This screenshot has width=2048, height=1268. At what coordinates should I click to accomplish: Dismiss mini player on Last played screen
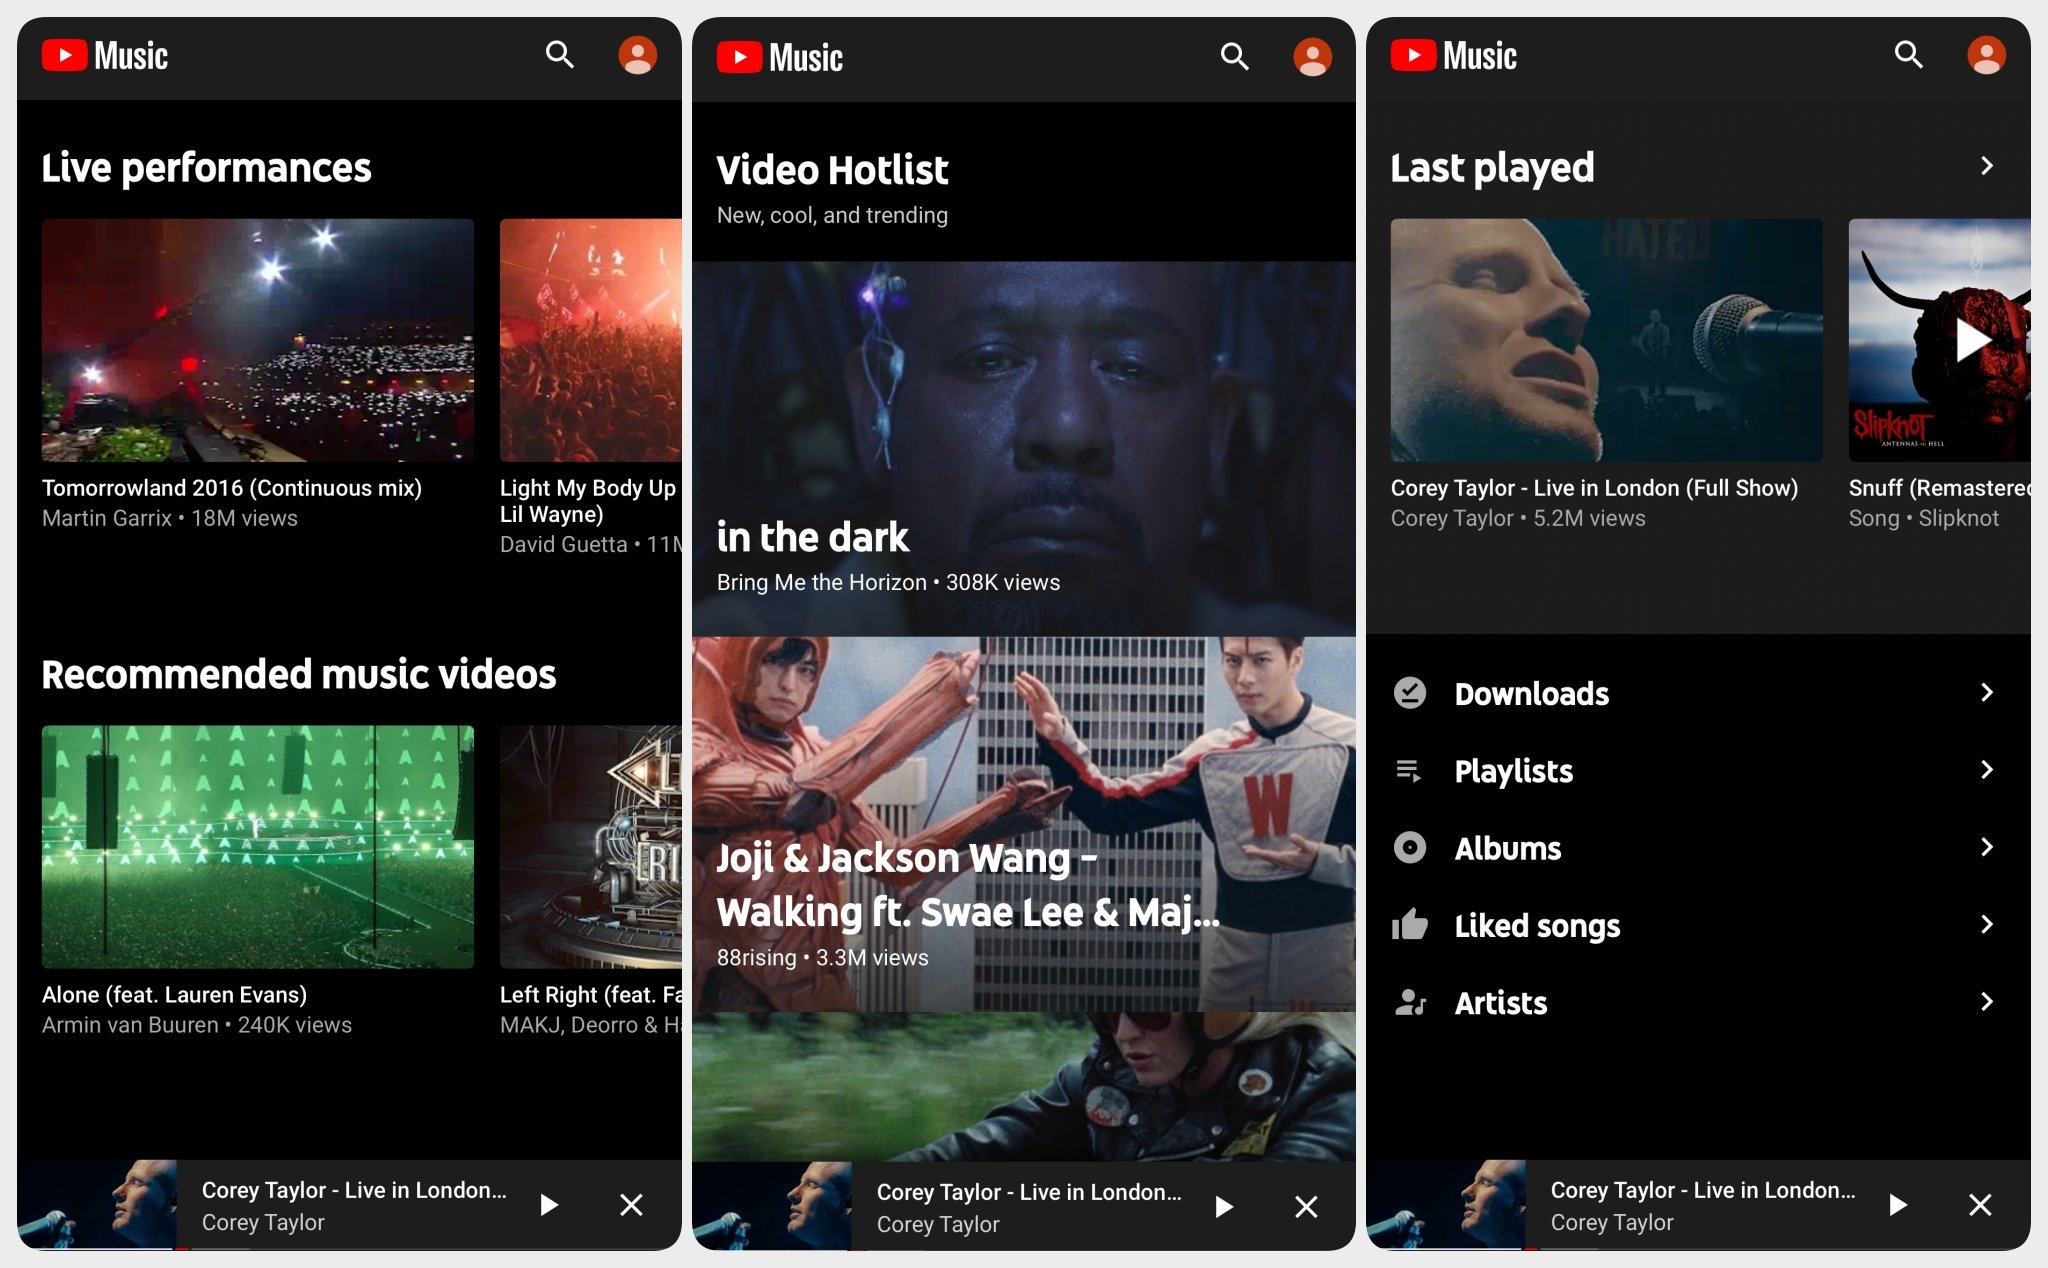tap(1980, 1205)
